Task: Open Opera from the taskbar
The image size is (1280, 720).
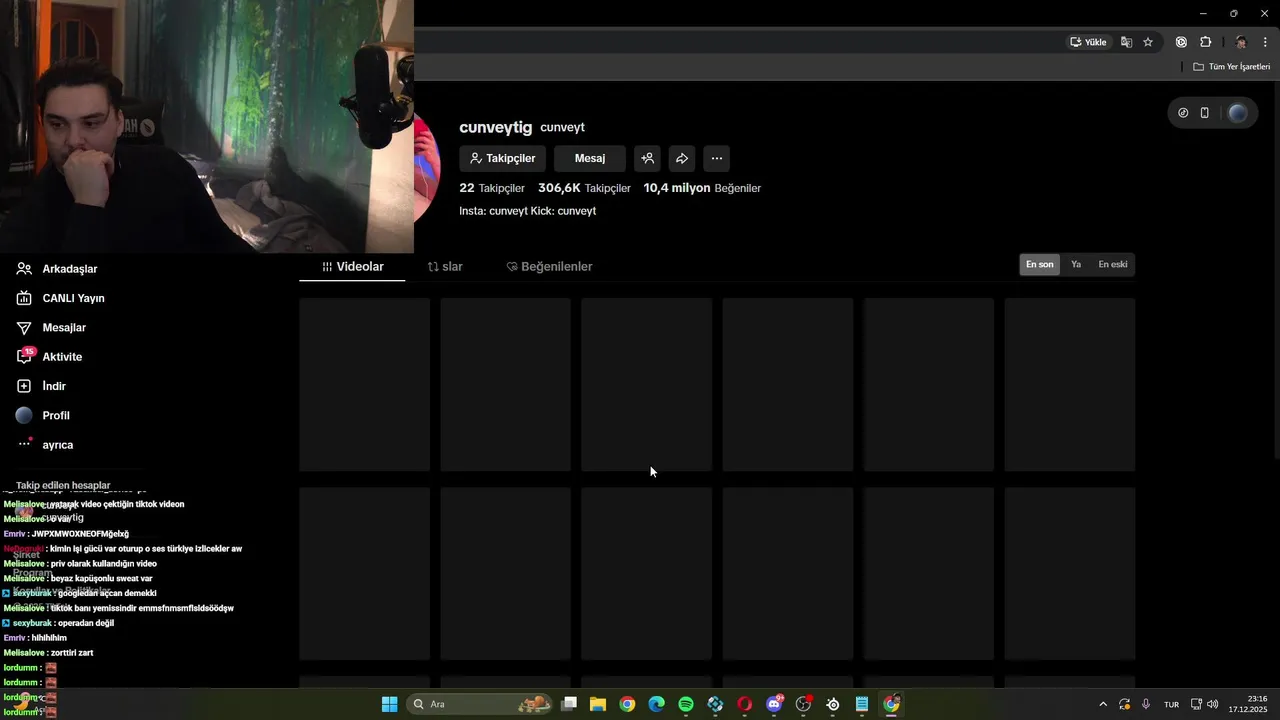Action: click(744, 704)
